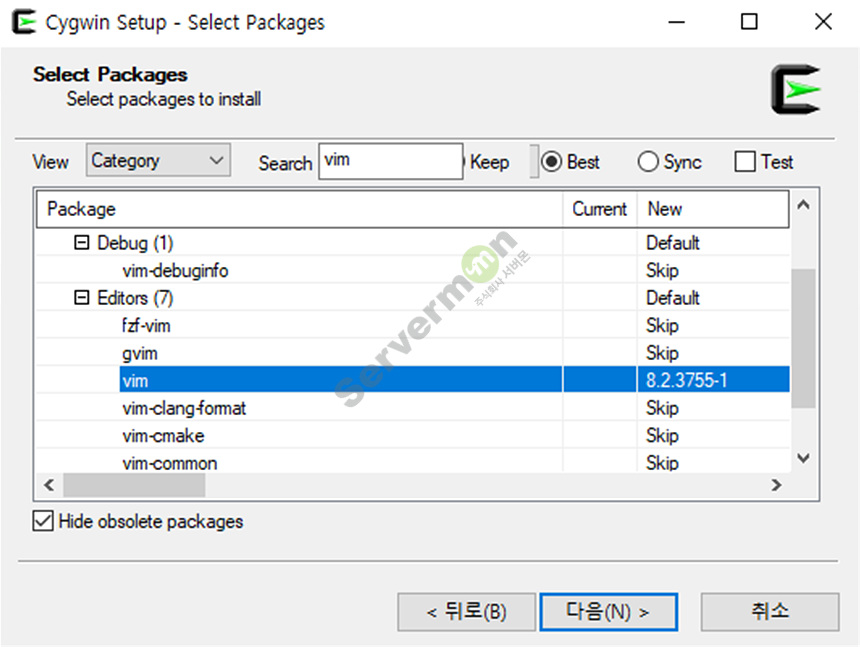Select the Best radio button

tap(570, 162)
